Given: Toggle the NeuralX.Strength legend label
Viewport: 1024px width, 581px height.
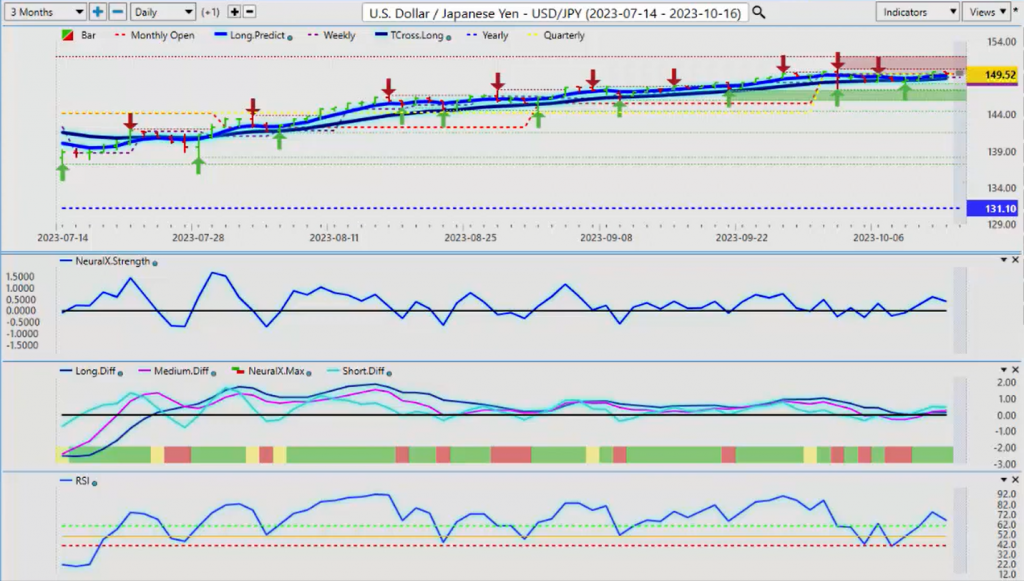Looking at the screenshot, I should tap(112, 261).
